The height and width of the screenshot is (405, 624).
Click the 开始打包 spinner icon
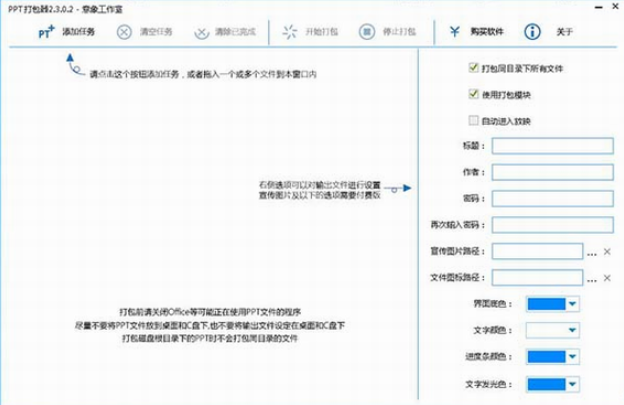pyautogui.click(x=290, y=32)
